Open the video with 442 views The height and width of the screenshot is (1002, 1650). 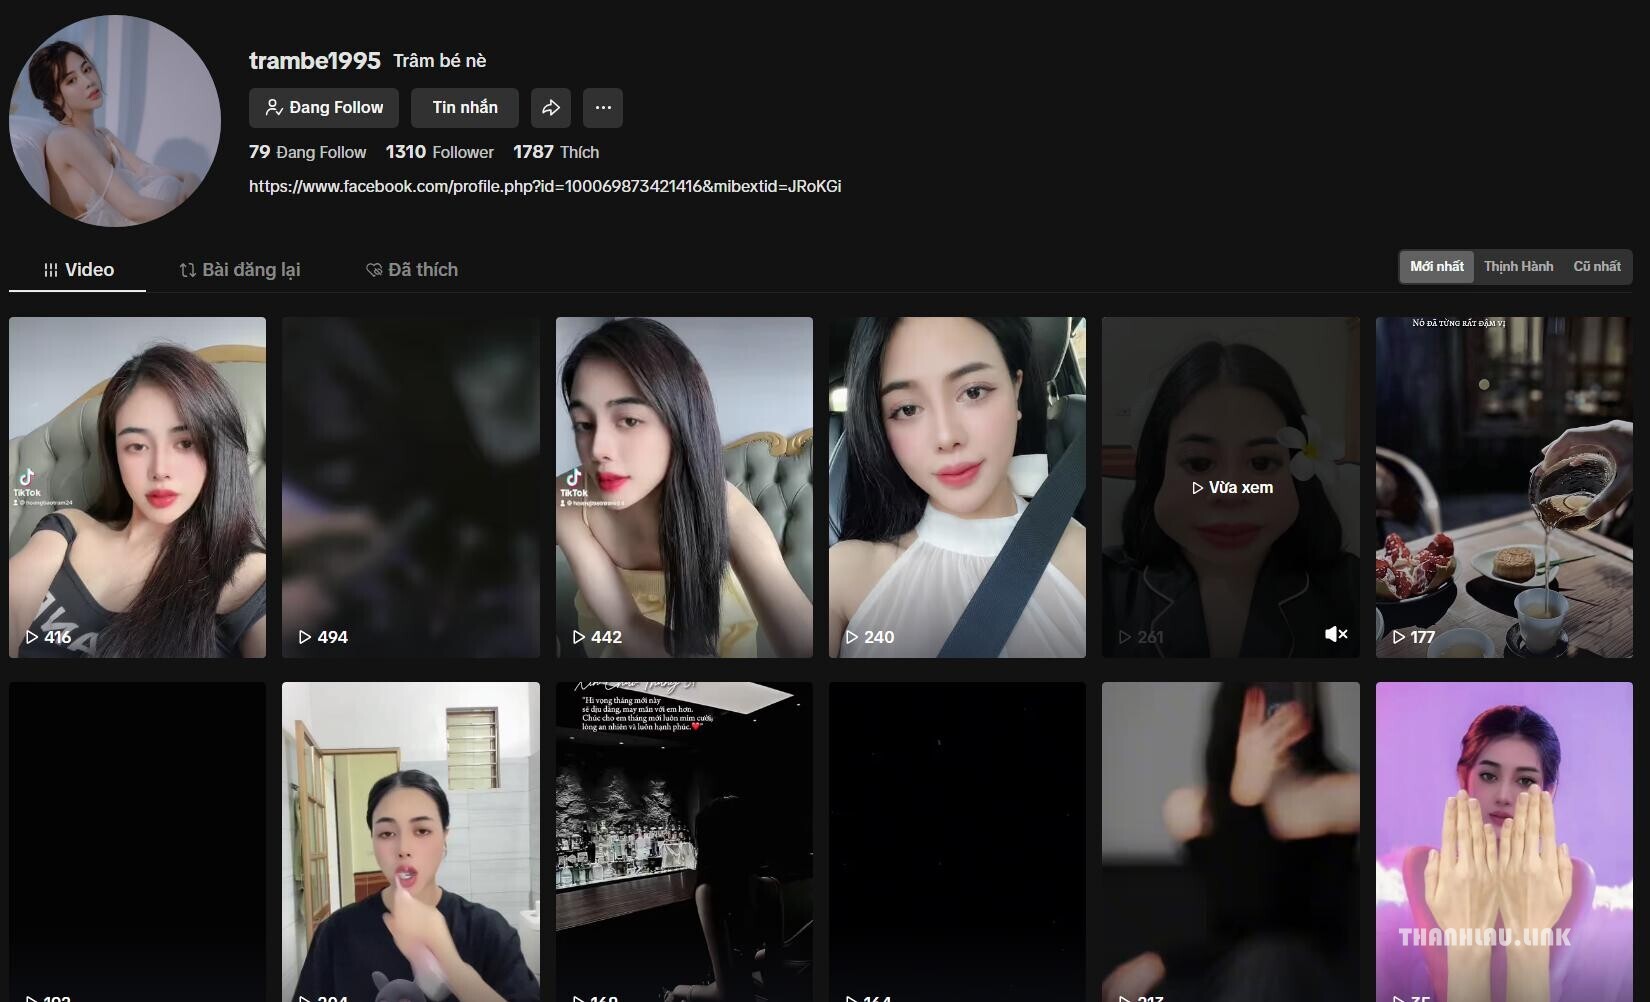pos(684,487)
